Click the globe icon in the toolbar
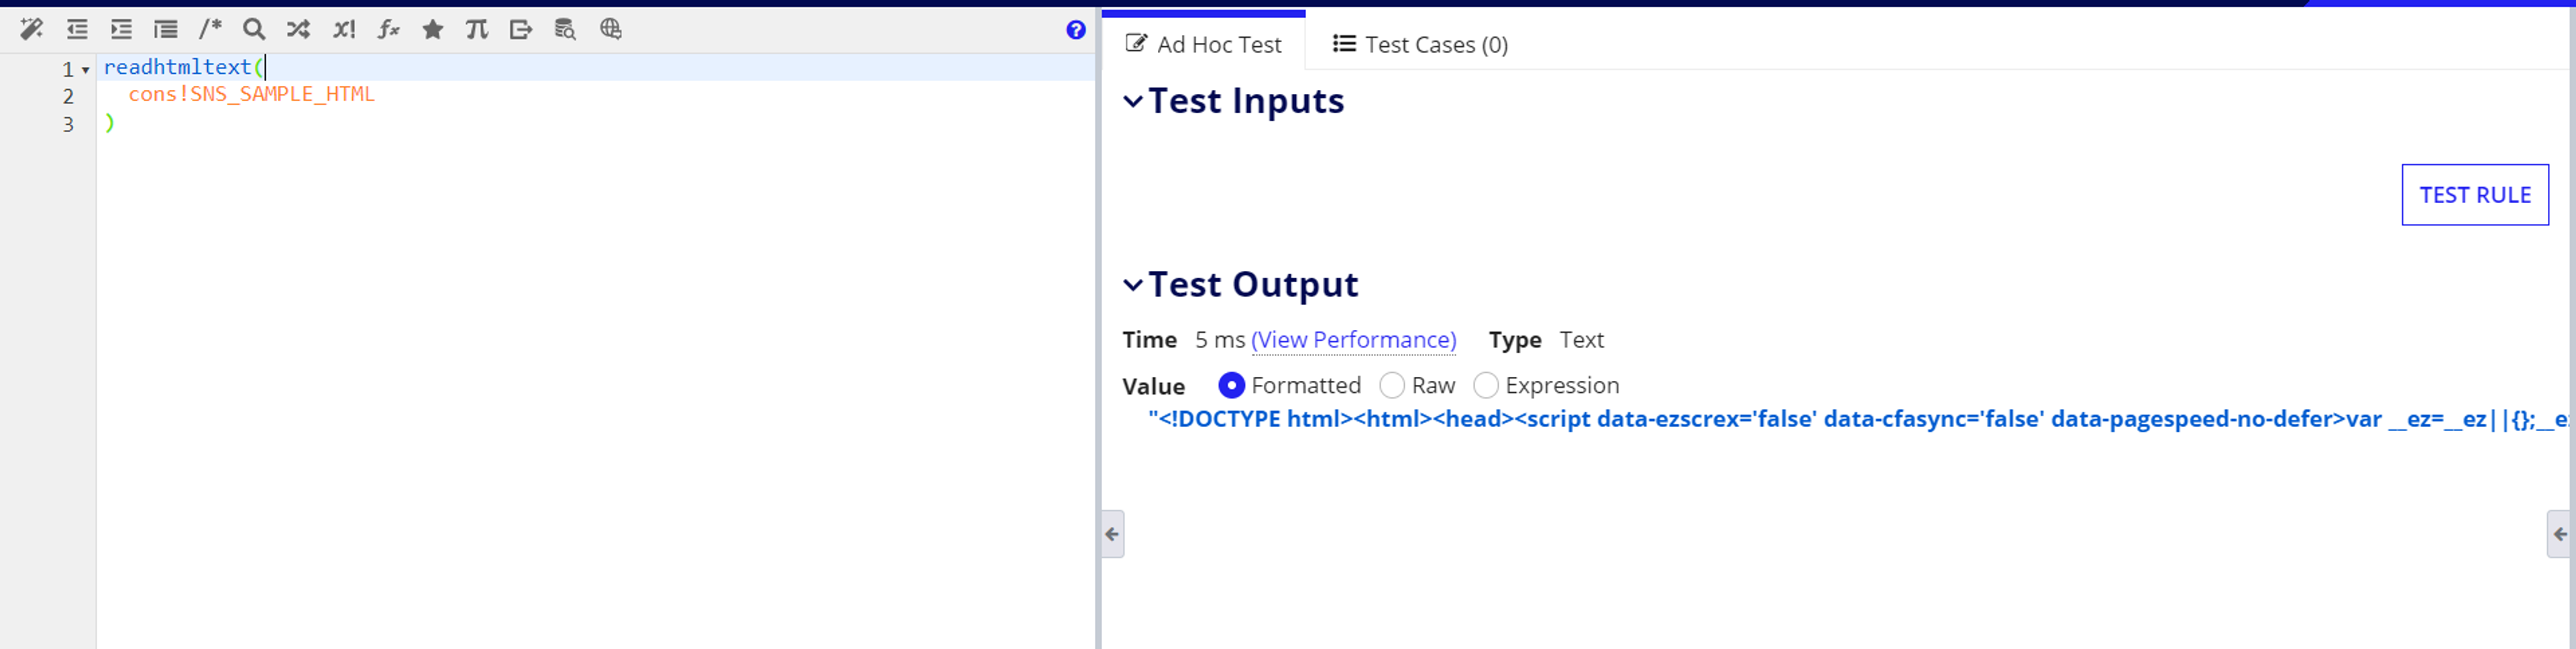The image size is (2576, 649). point(611,29)
